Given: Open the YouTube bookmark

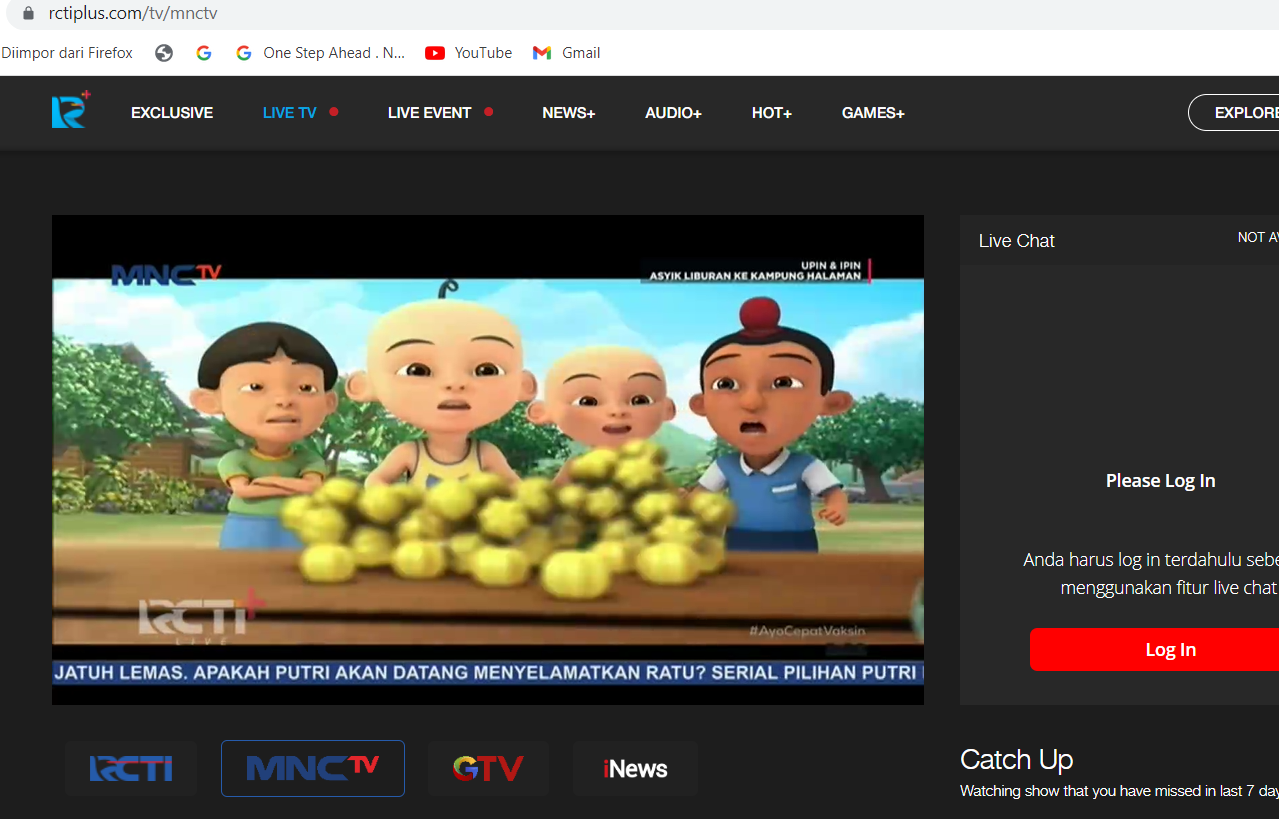Looking at the screenshot, I should [x=469, y=53].
